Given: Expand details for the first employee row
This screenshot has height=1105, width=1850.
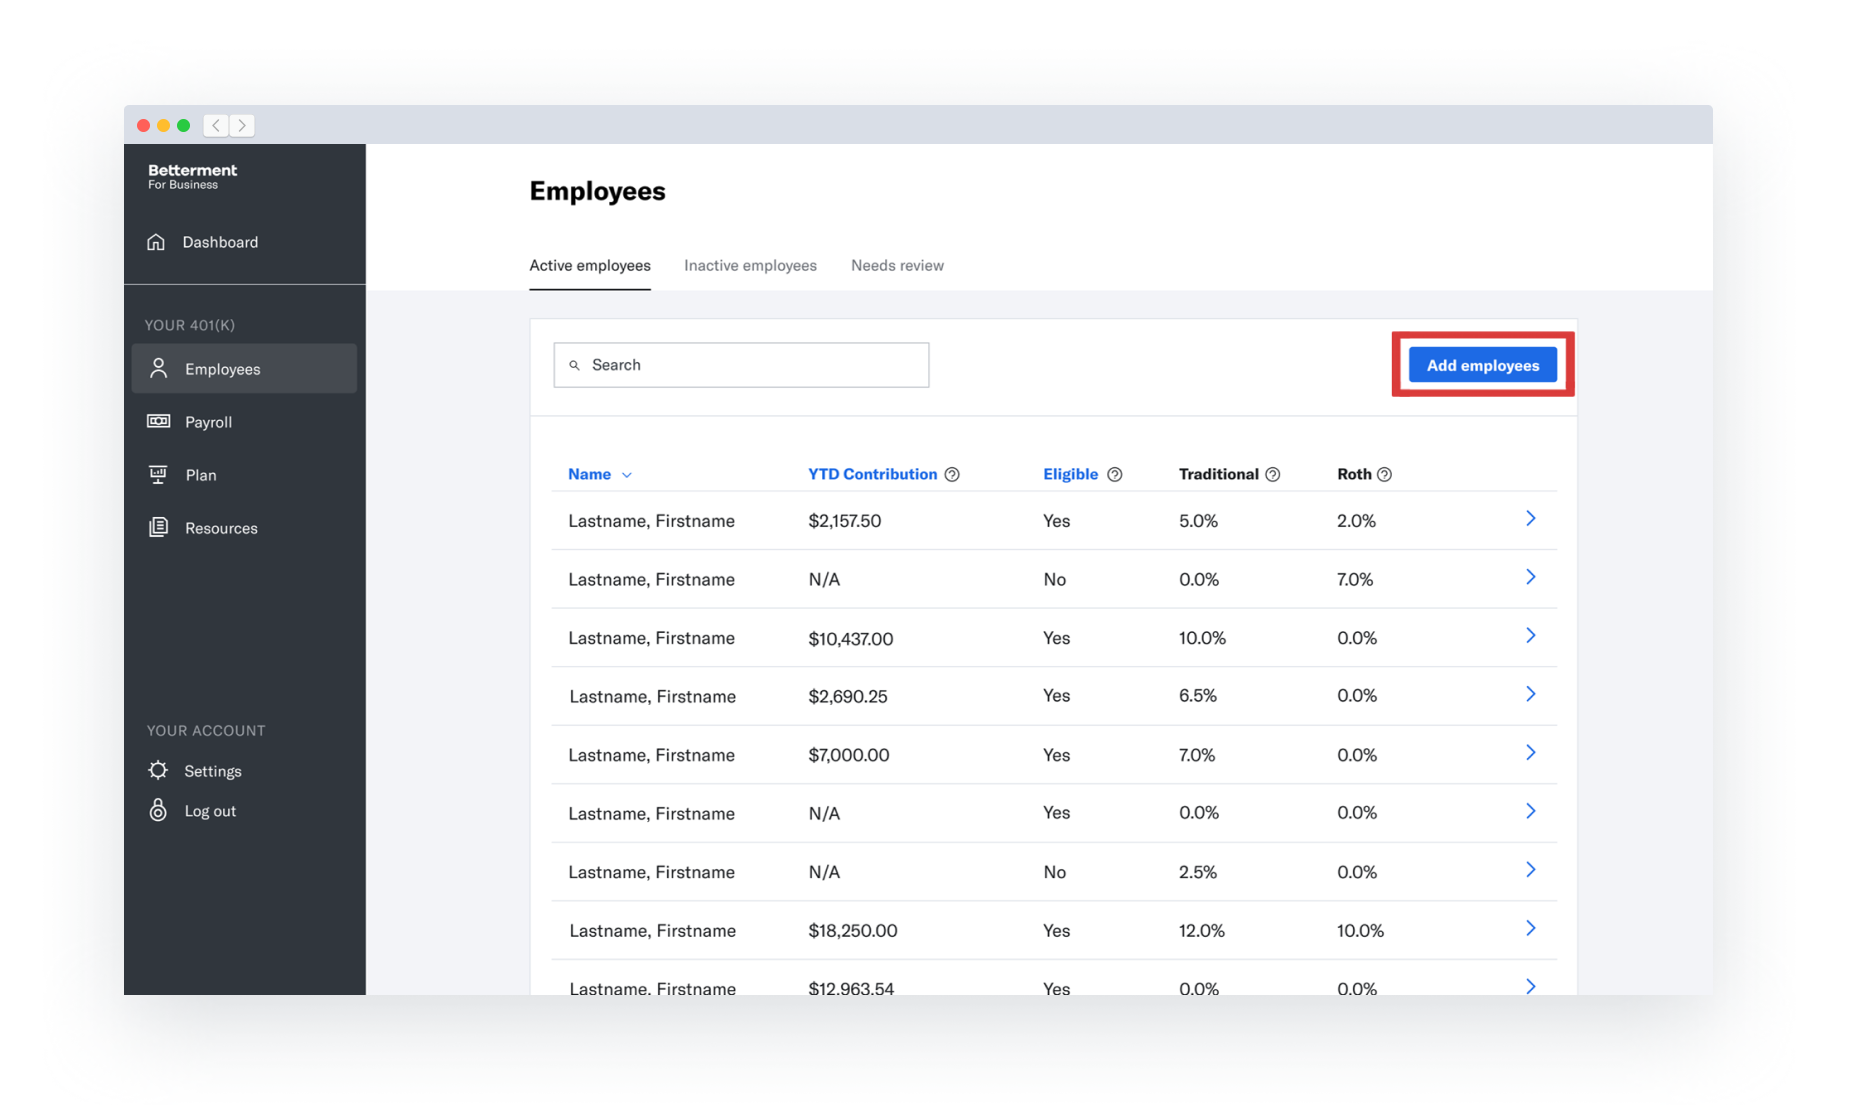Looking at the screenshot, I should point(1530,519).
